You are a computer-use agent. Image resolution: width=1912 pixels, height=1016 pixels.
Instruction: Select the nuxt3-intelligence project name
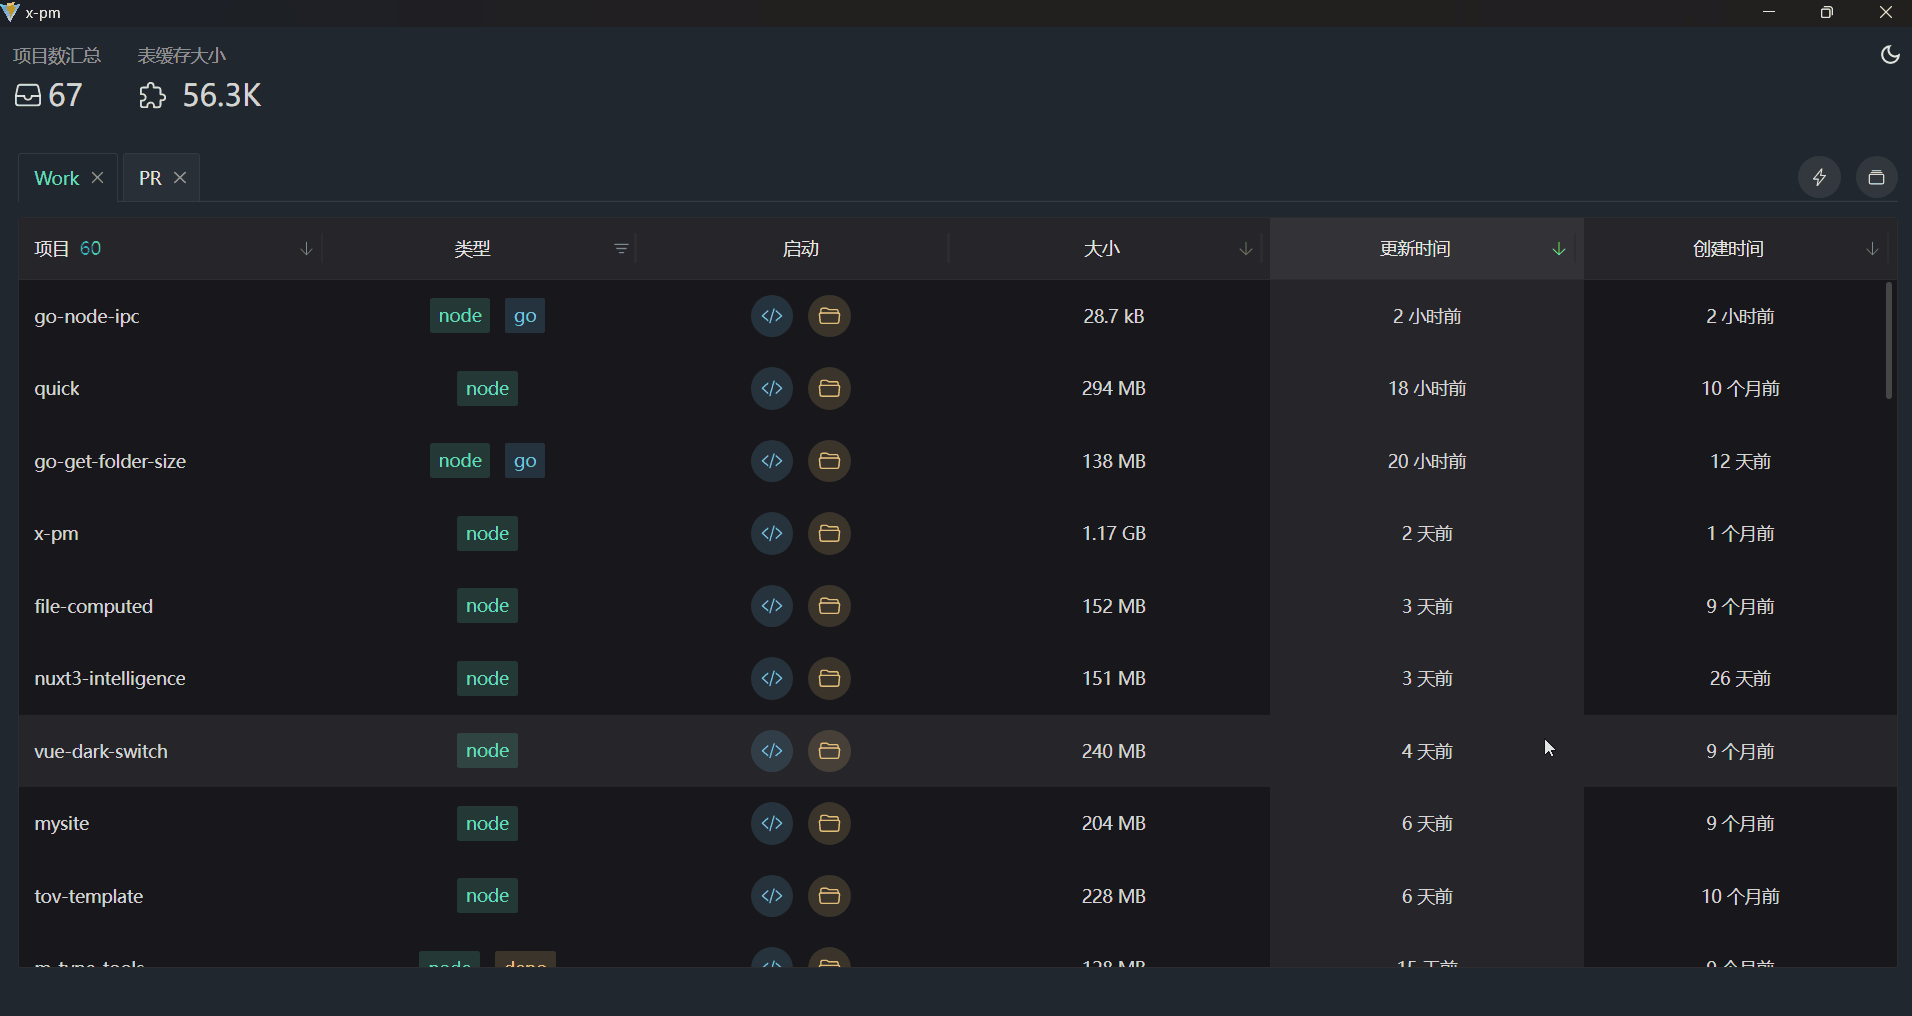pos(110,678)
